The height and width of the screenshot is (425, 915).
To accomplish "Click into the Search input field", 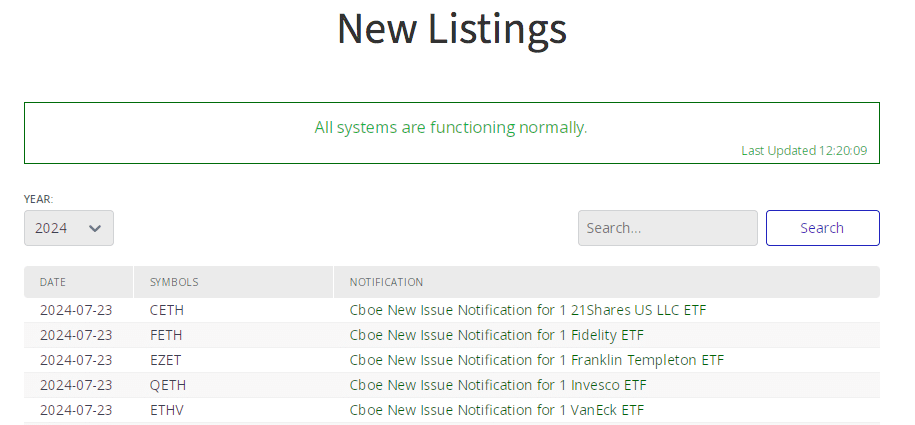I will [x=667, y=228].
